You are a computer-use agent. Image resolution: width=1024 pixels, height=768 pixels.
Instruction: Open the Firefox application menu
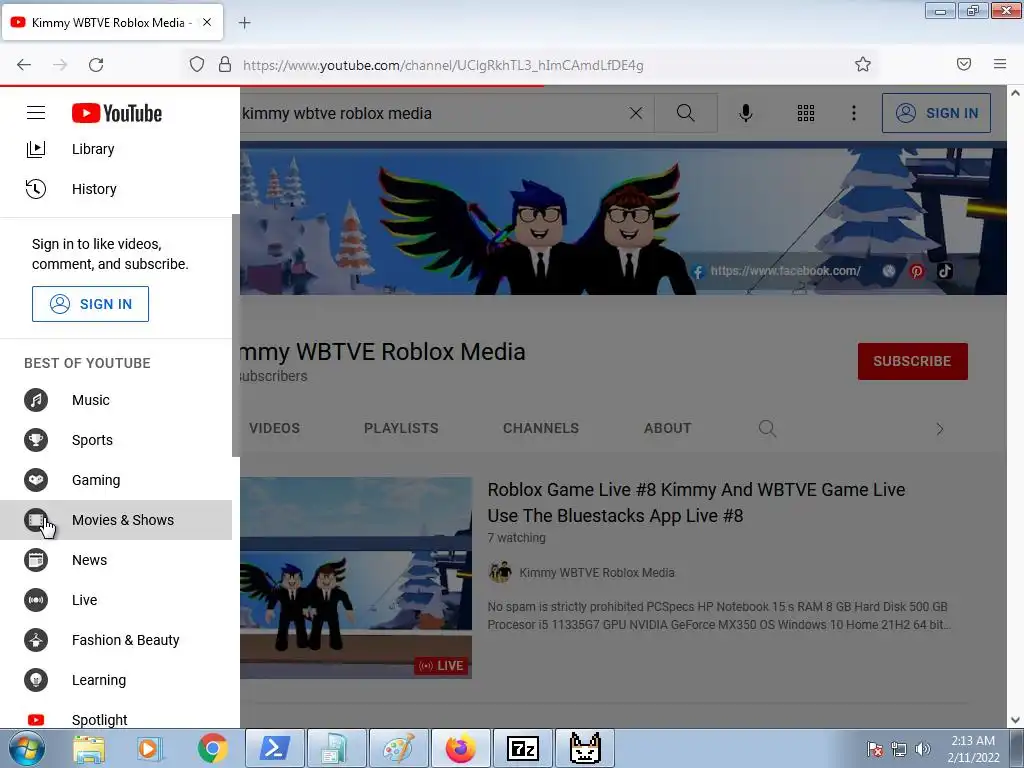point(1000,64)
